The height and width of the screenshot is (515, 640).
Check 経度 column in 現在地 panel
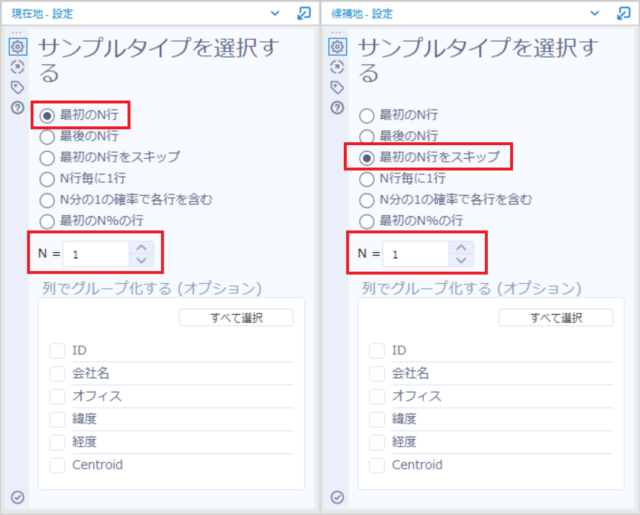point(57,442)
